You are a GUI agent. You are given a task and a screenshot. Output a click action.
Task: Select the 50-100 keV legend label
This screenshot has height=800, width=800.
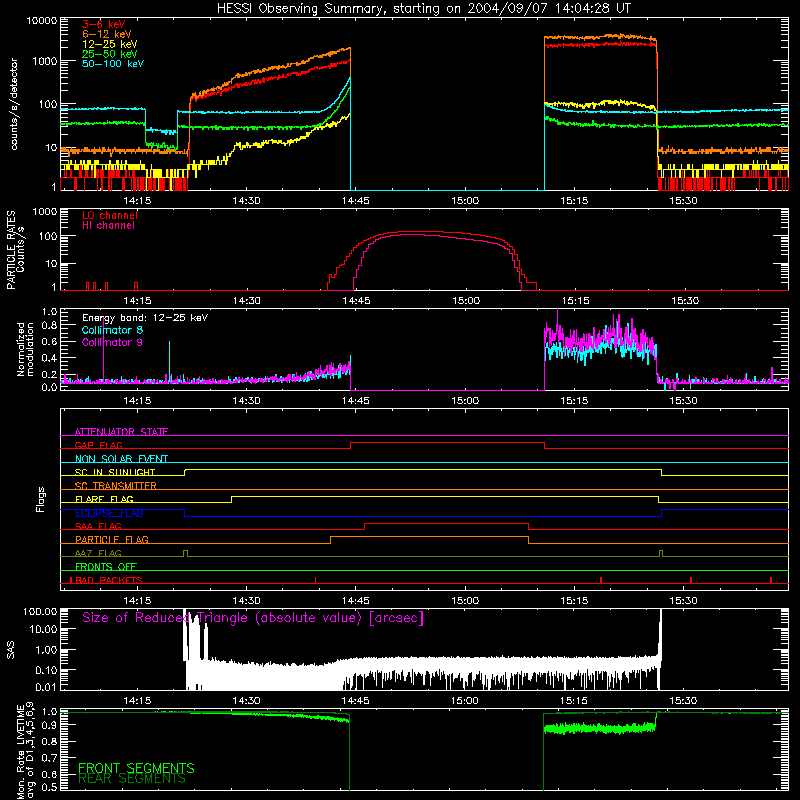click(112, 64)
